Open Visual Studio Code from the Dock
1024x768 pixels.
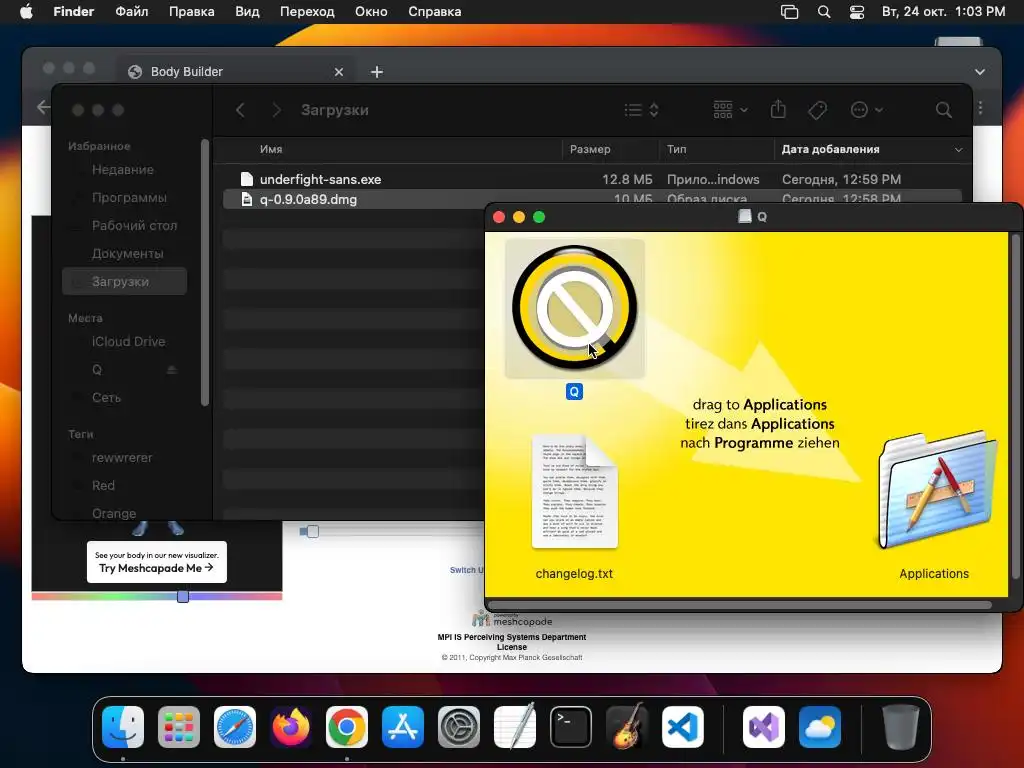coord(682,727)
